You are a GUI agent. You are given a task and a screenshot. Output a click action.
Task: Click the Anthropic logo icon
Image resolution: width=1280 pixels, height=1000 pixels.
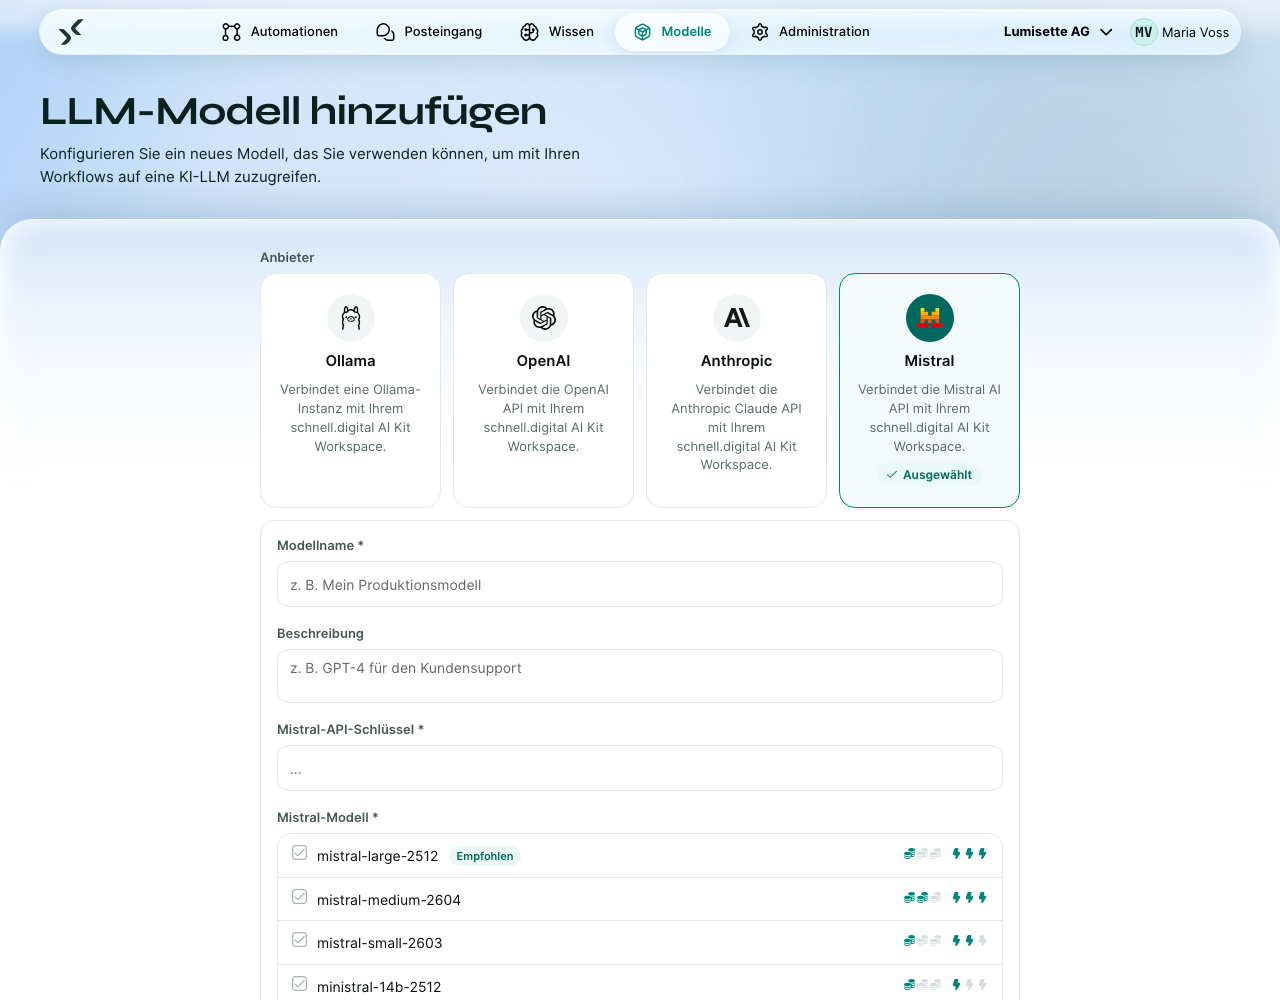tap(737, 318)
